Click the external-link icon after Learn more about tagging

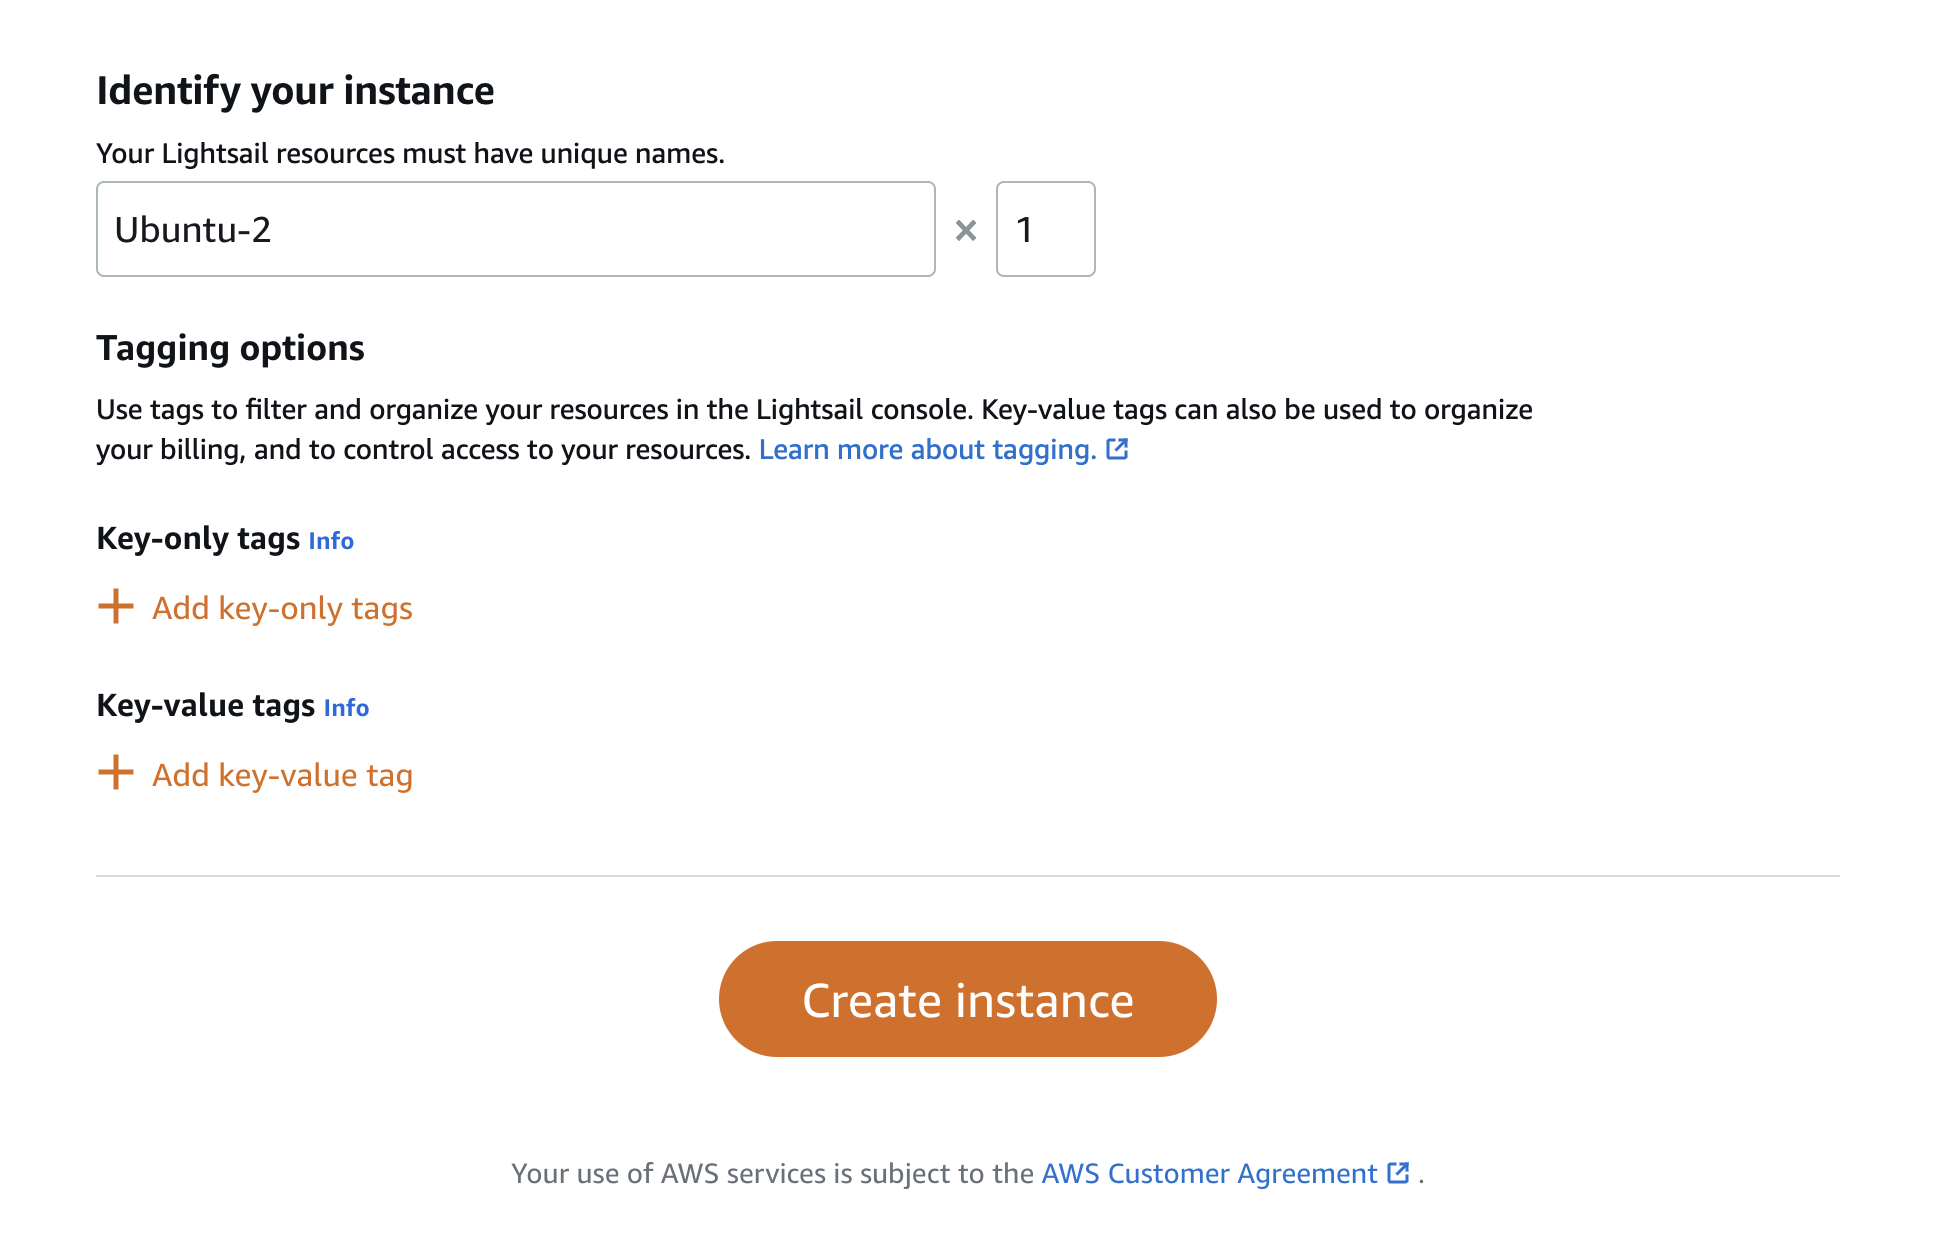(x=1118, y=449)
